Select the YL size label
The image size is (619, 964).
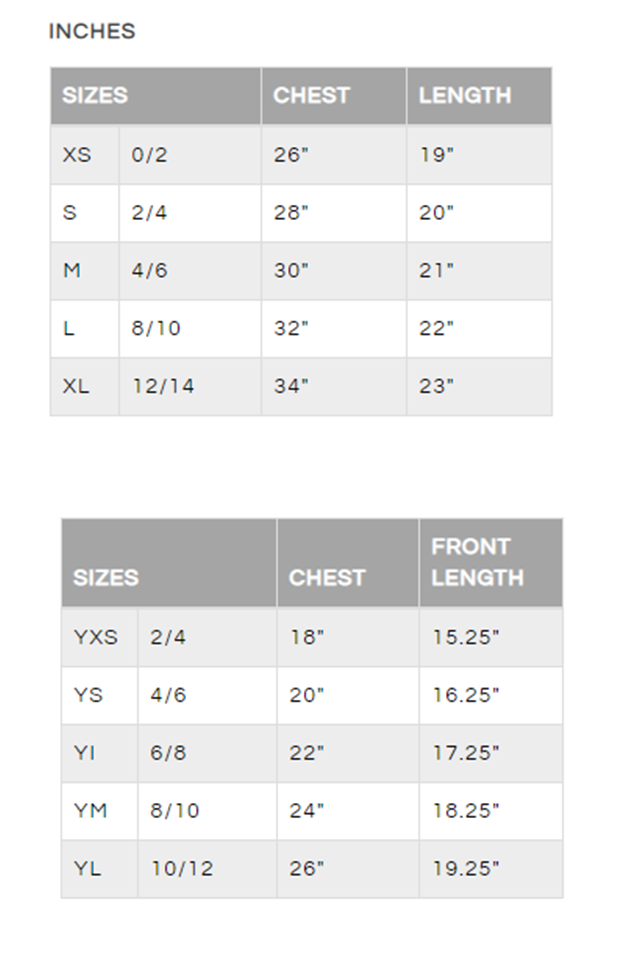pos(87,868)
